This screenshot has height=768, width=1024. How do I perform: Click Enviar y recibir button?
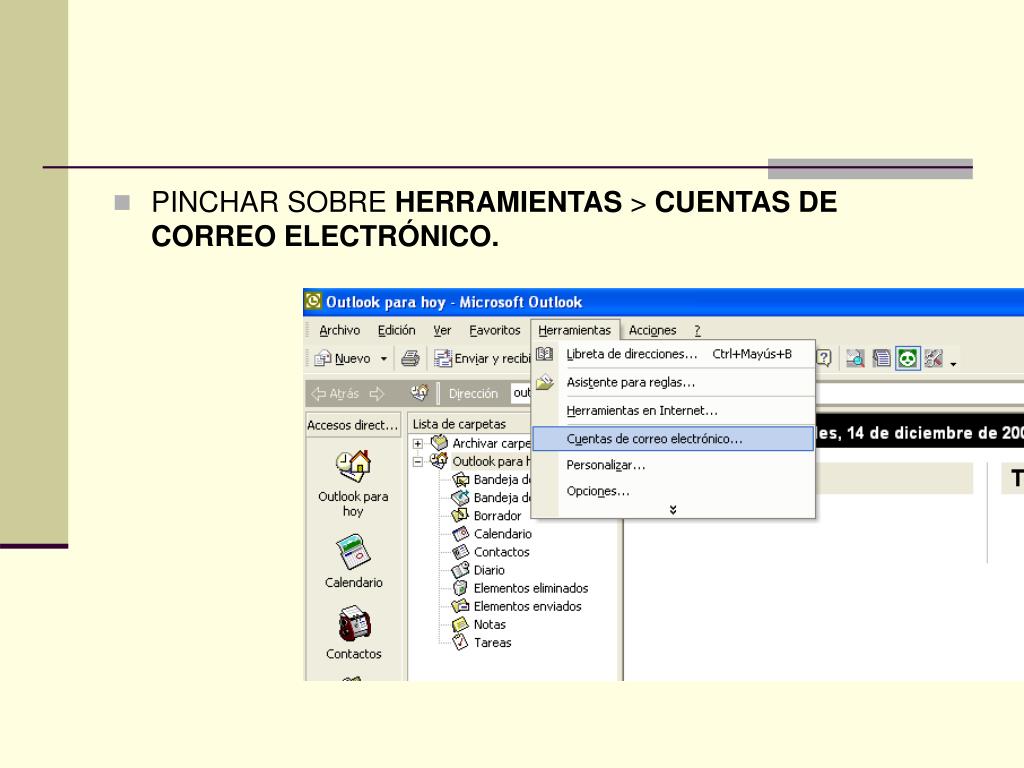point(482,359)
